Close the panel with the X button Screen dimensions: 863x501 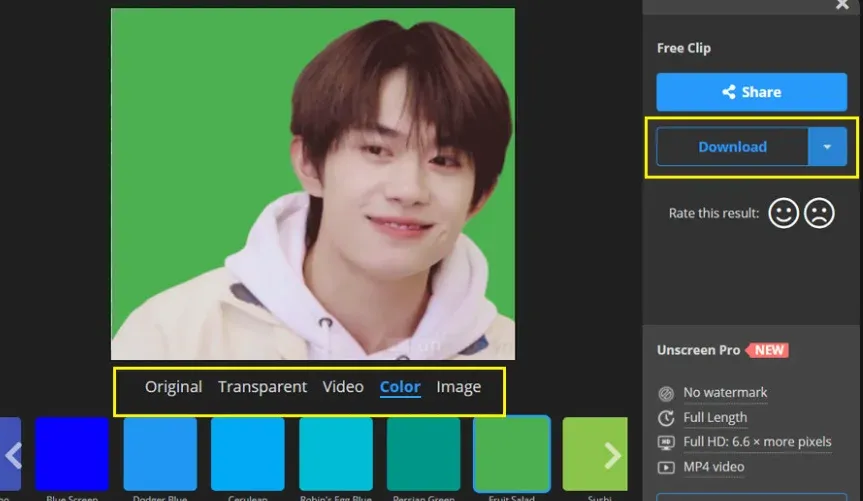pos(842,5)
